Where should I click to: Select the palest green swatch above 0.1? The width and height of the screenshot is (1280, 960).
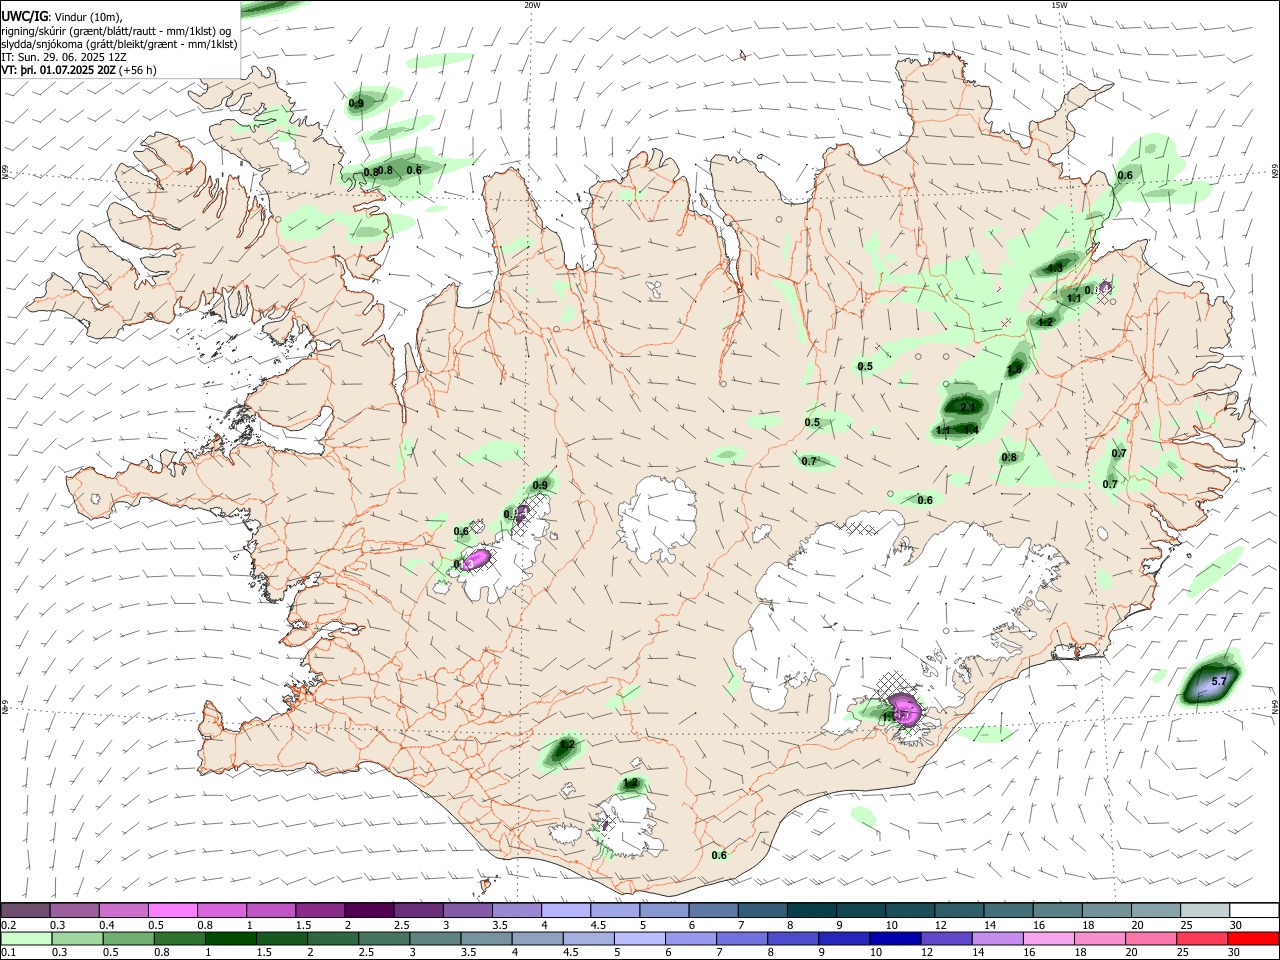(x=25, y=938)
